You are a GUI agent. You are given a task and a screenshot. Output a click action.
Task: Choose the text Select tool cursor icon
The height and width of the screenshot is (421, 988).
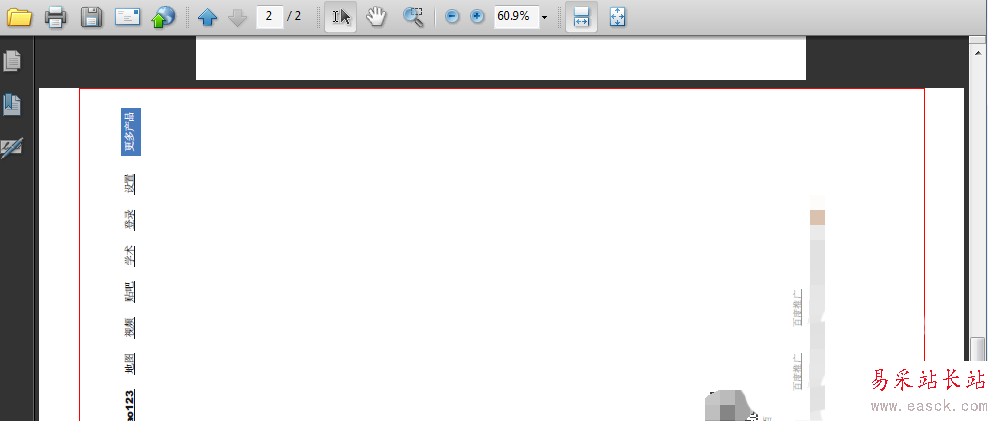tap(341, 16)
